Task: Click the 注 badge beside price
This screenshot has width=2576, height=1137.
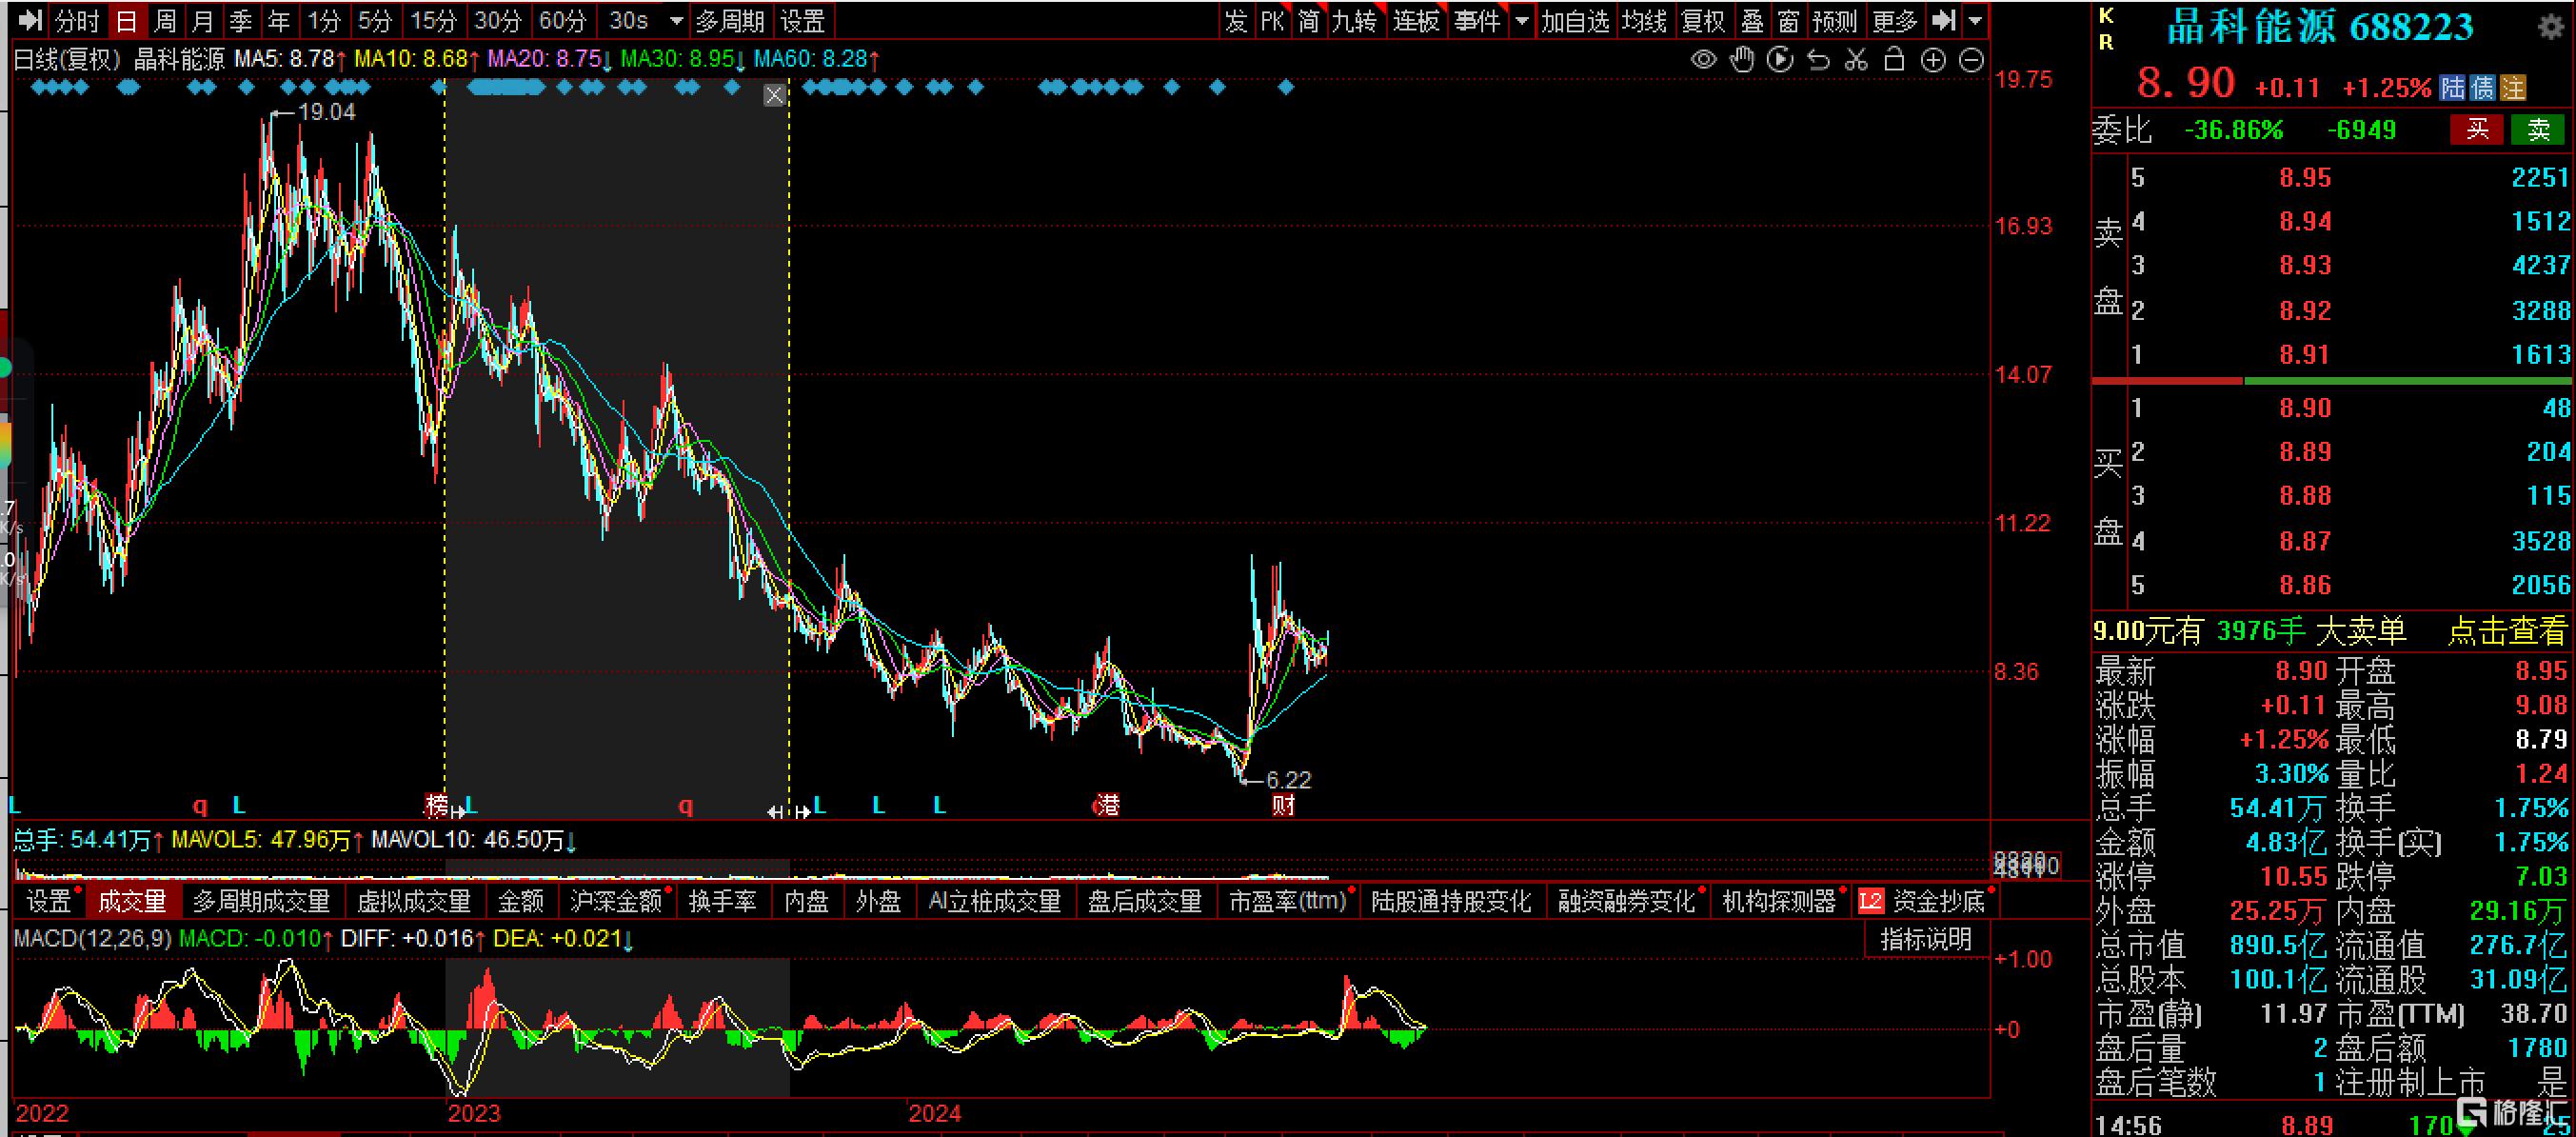Action: coord(2513,88)
